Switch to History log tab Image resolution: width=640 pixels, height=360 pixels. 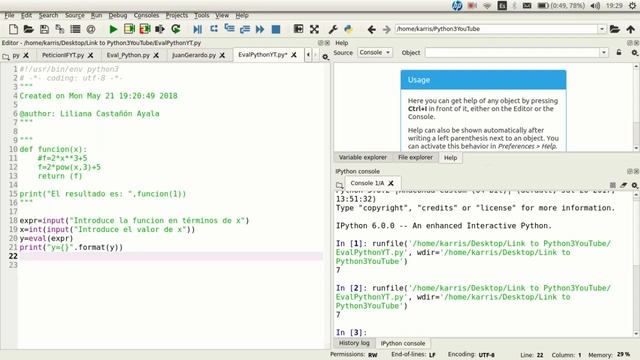coord(354,343)
